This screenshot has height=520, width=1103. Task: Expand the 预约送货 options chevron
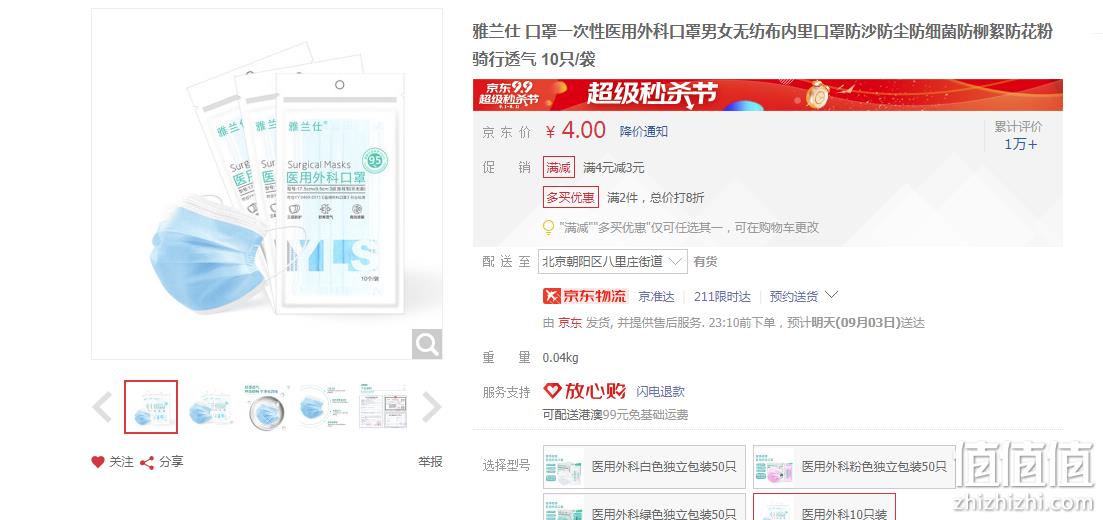pos(831,296)
